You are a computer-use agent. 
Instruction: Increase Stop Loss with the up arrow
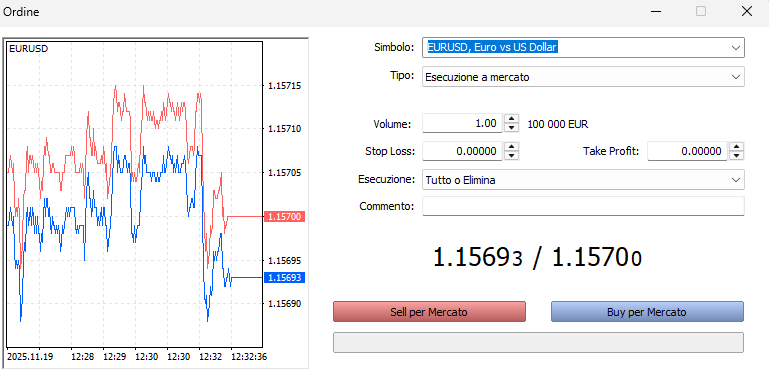click(x=512, y=147)
